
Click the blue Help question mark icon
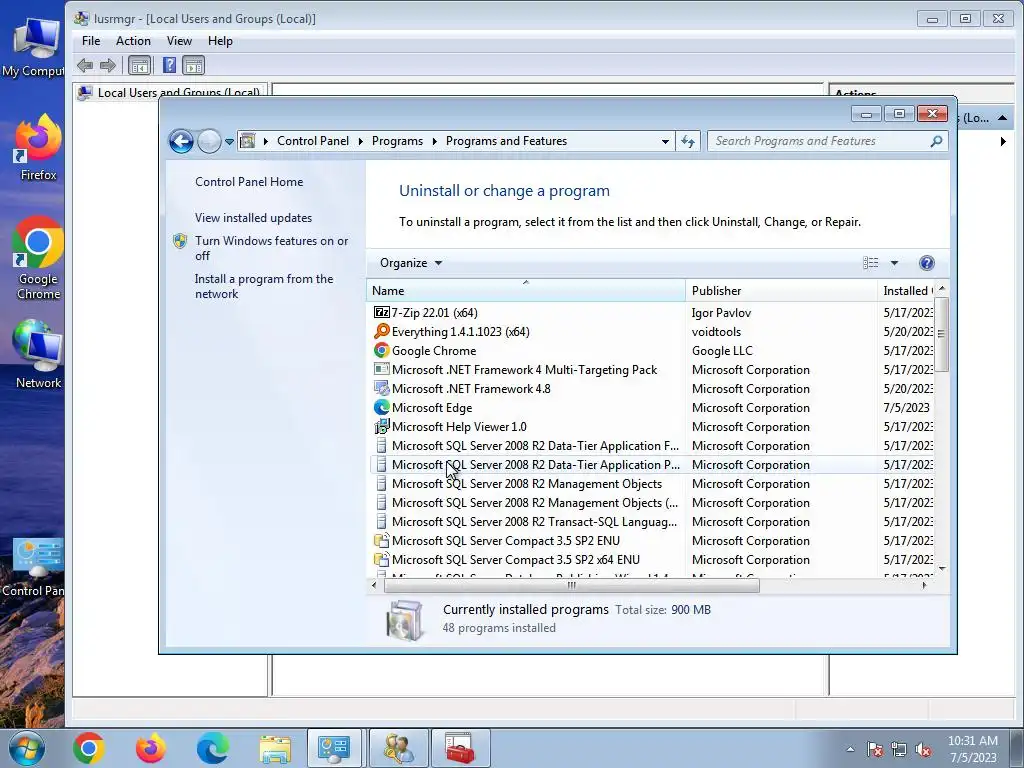click(926, 263)
